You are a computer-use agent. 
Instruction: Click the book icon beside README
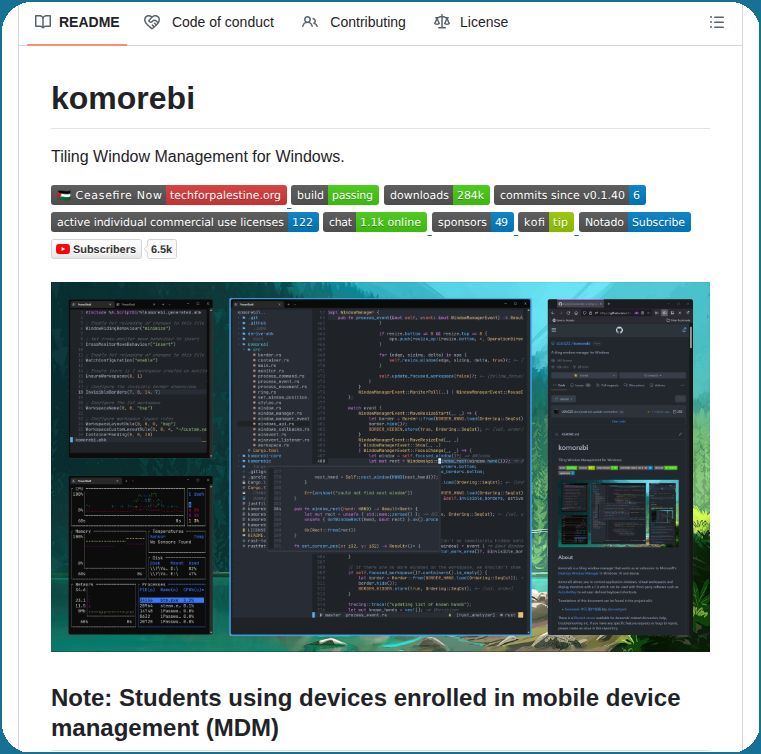43,22
